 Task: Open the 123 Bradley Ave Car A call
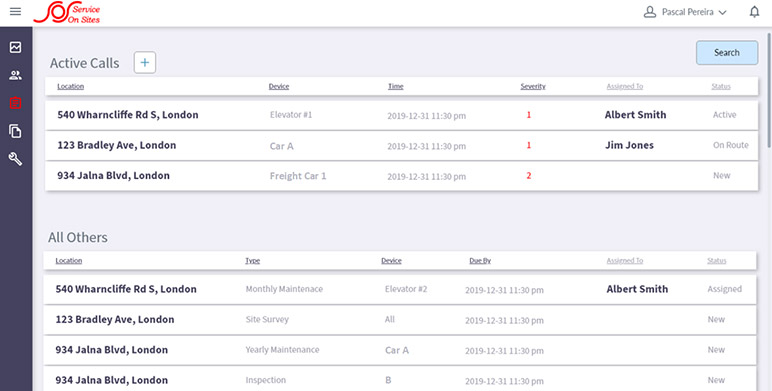[401, 146]
